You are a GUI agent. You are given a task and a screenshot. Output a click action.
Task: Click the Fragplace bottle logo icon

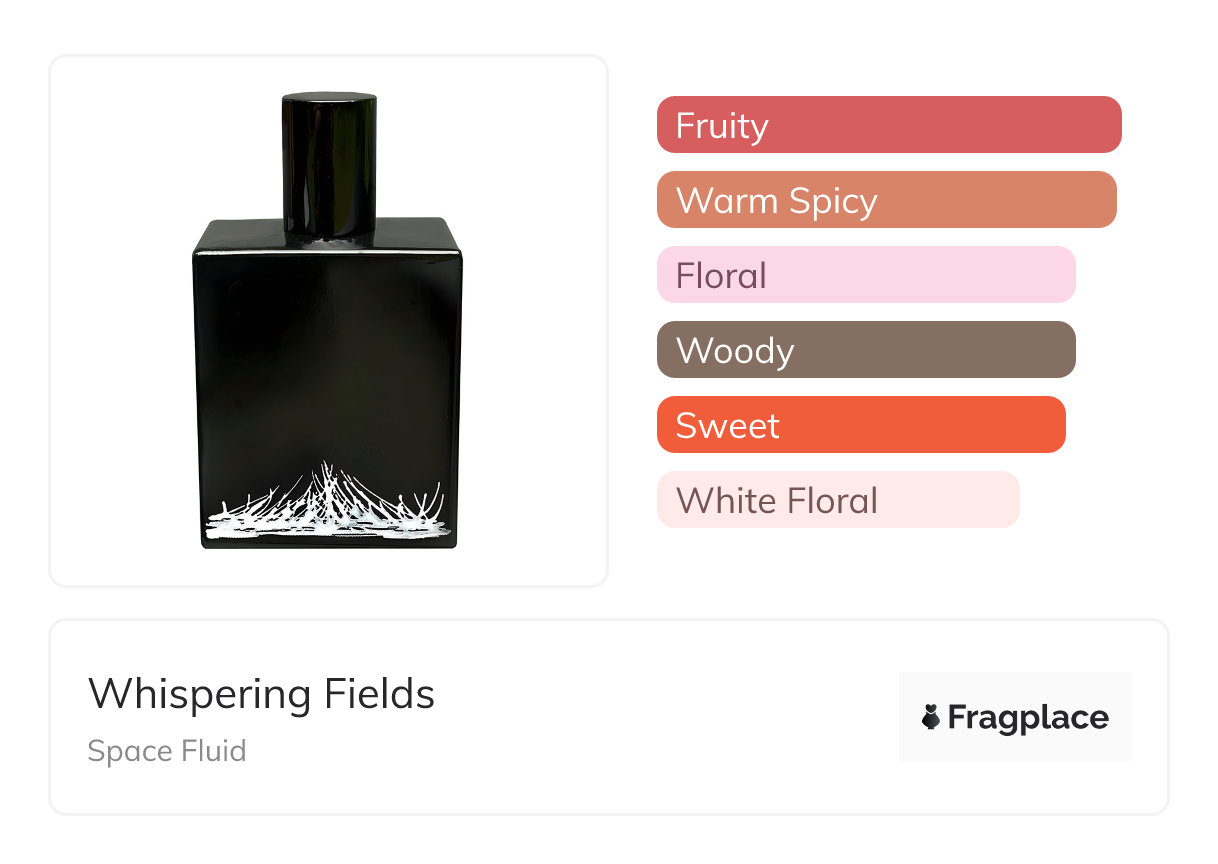(x=931, y=717)
